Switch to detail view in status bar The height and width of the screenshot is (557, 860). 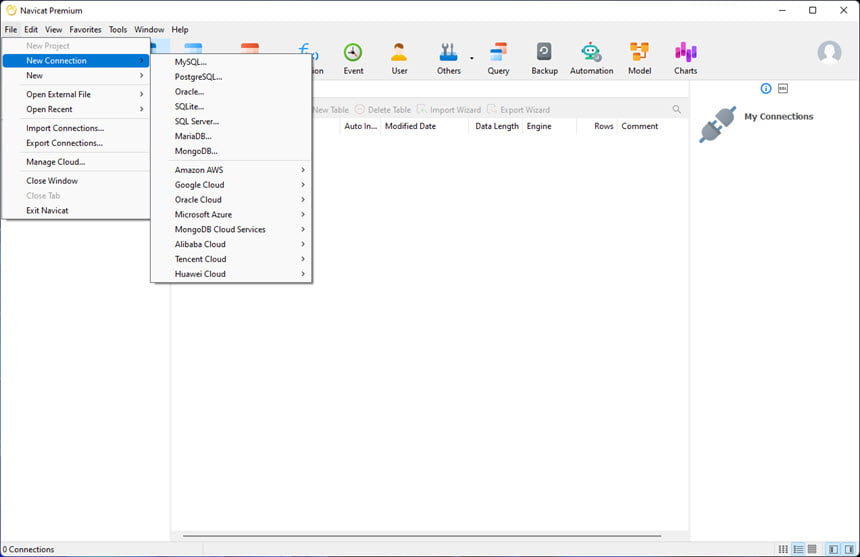pos(812,549)
